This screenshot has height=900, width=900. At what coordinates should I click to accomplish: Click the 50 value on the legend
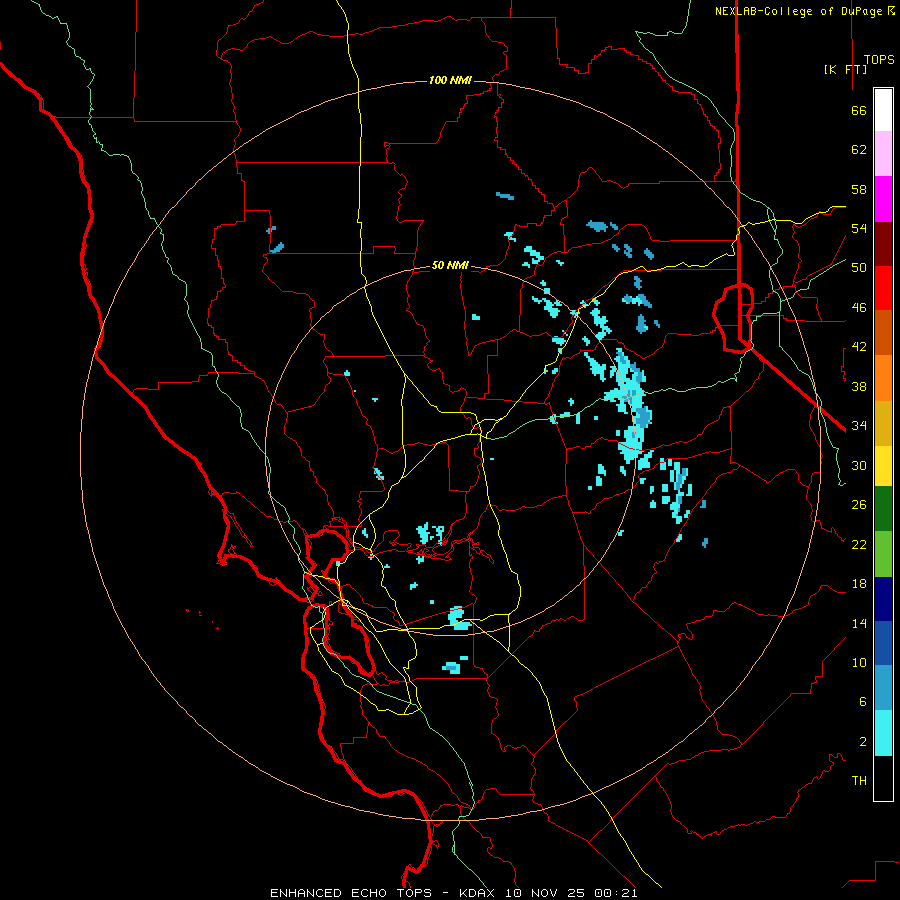click(859, 267)
